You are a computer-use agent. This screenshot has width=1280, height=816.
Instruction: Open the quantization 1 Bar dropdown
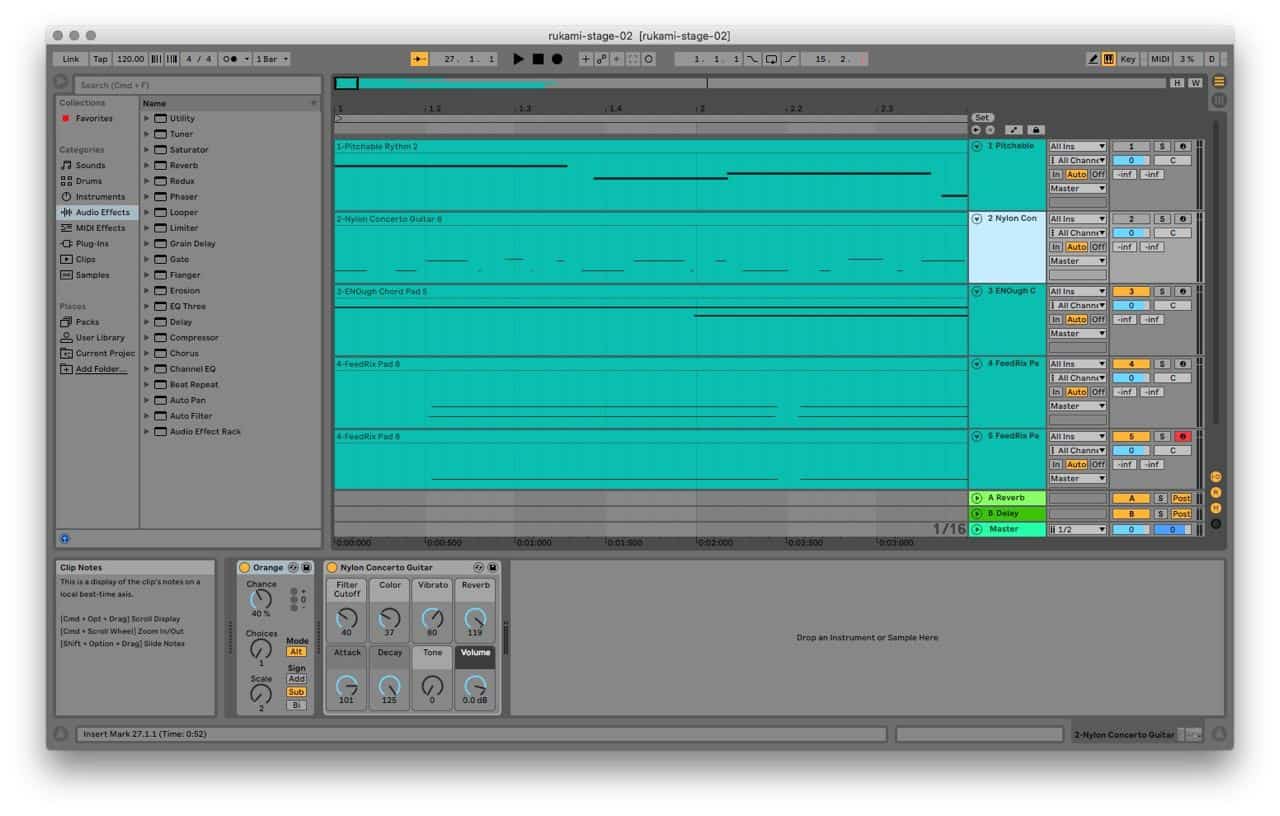tap(272, 59)
